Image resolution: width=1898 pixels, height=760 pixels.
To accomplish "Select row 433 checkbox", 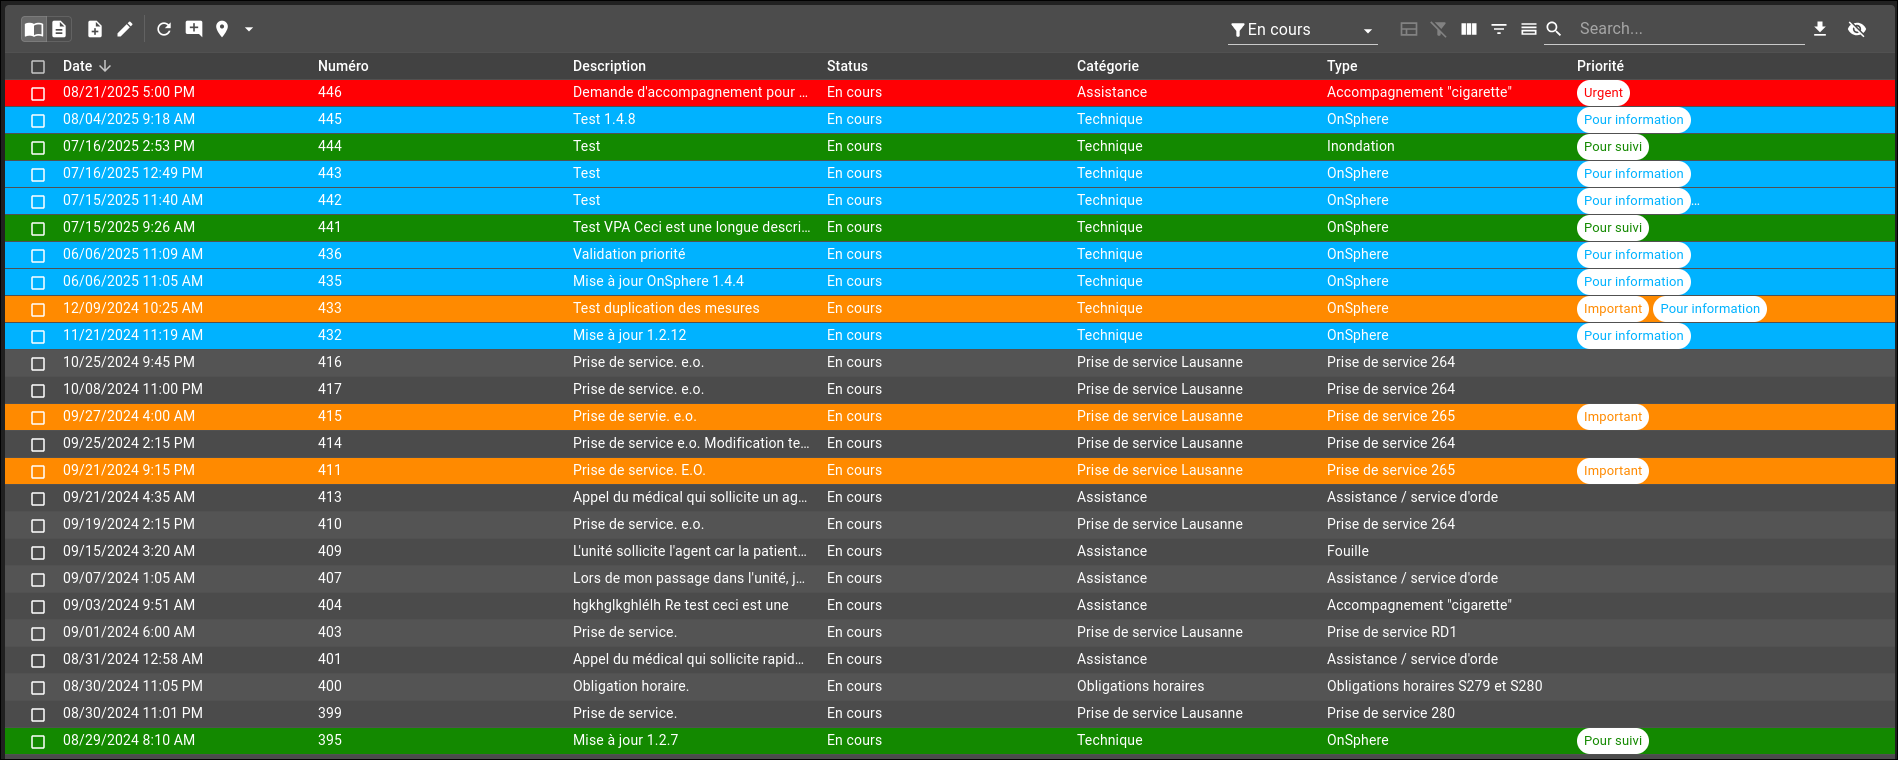I will click(x=38, y=309).
